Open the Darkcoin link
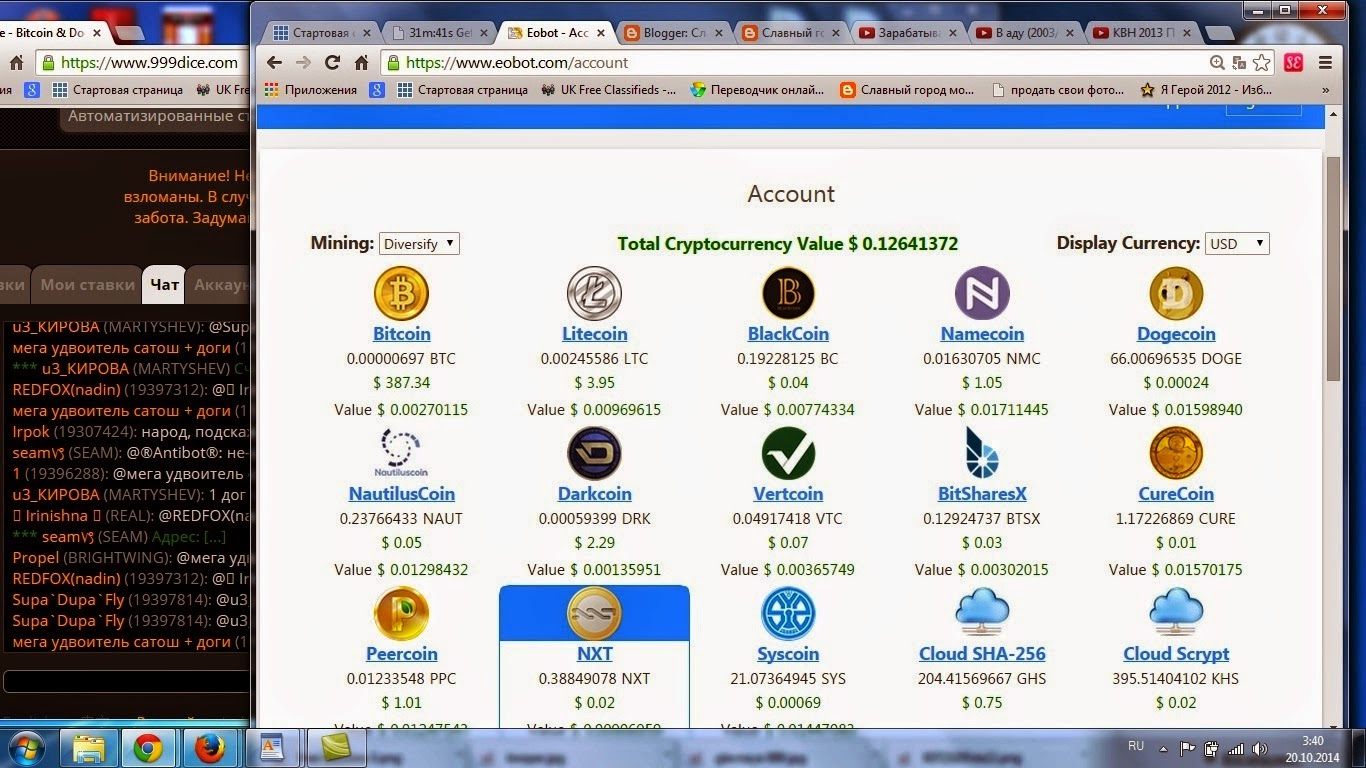The width and height of the screenshot is (1366, 768). pyautogui.click(x=594, y=494)
